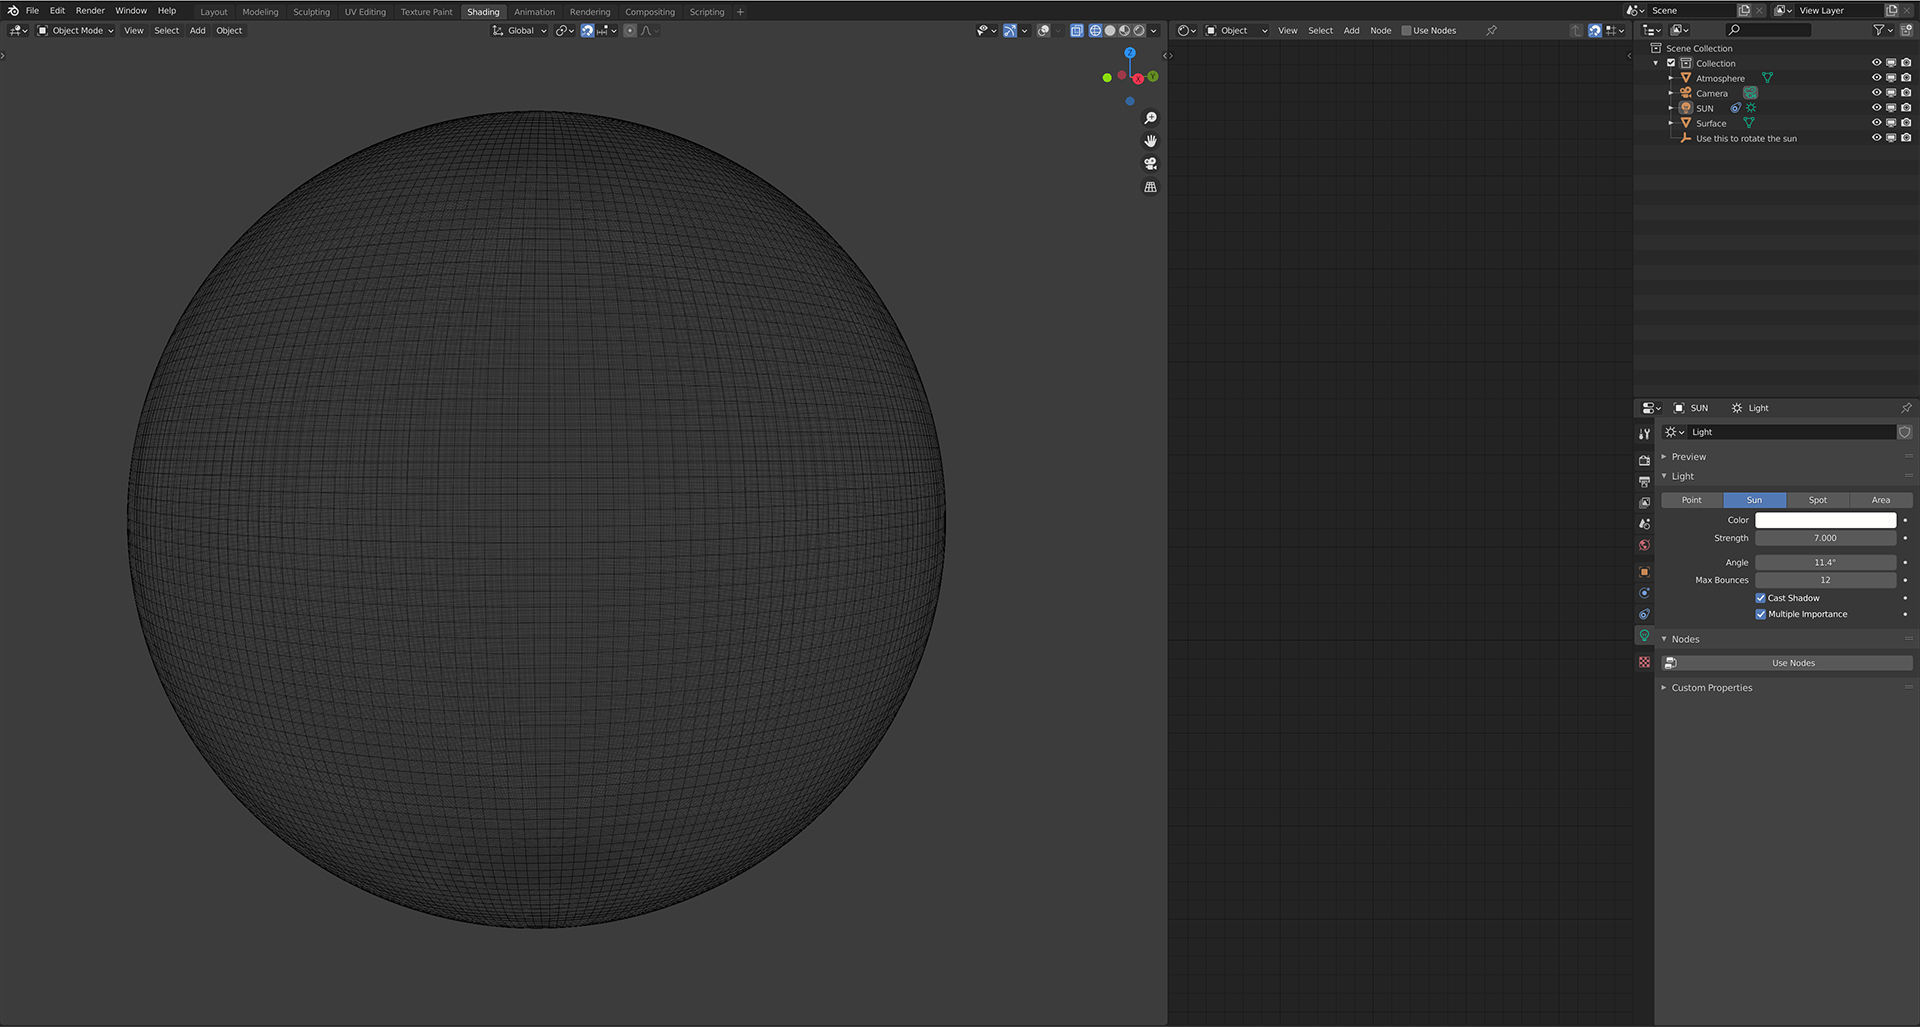
Task: Open the World properties tab
Action: (x=1644, y=545)
